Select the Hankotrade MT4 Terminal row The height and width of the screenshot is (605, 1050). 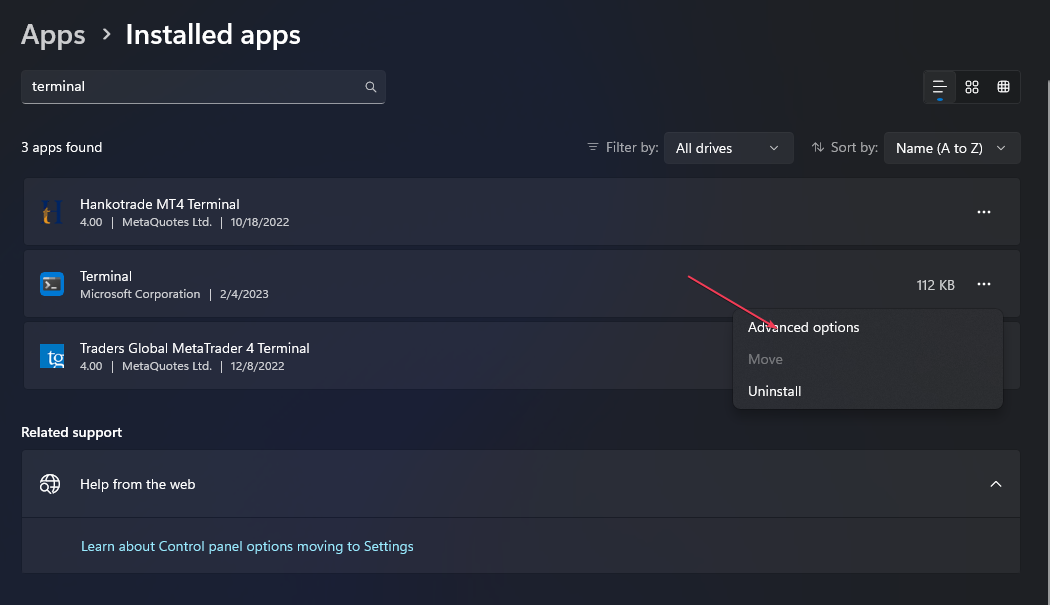coord(522,212)
